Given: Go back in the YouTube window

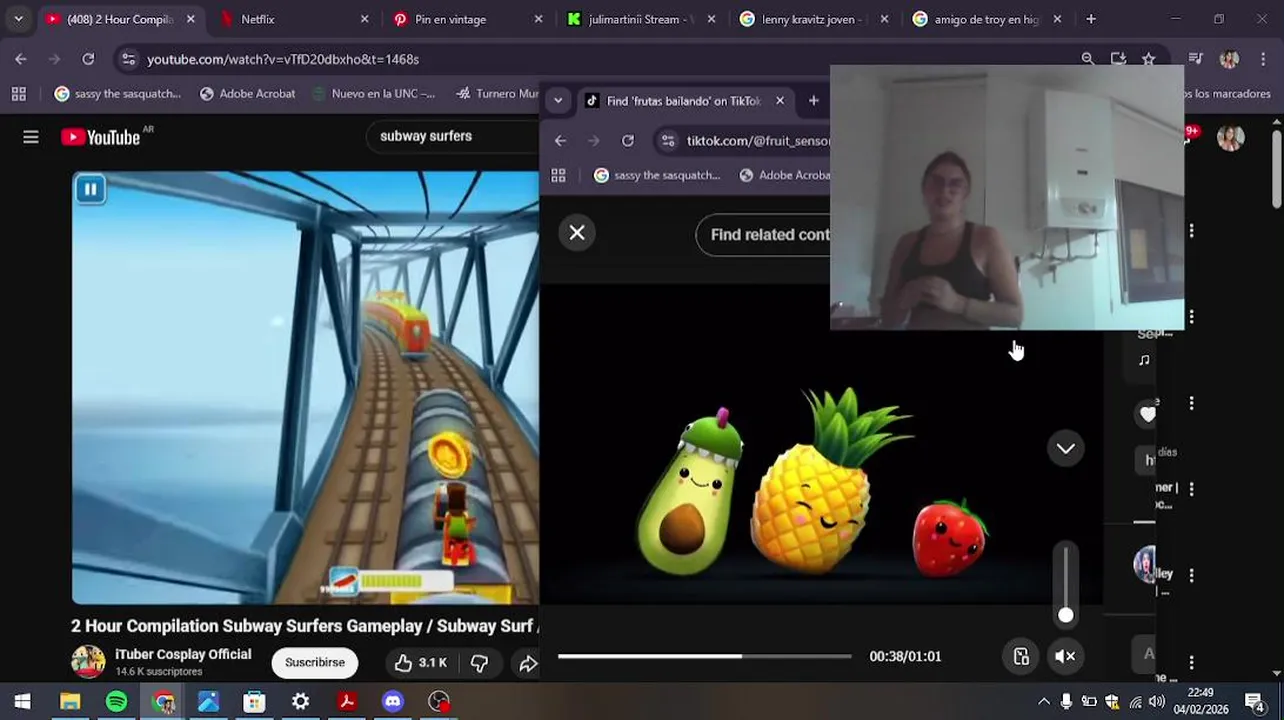Looking at the screenshot, I should click(21, 59).
